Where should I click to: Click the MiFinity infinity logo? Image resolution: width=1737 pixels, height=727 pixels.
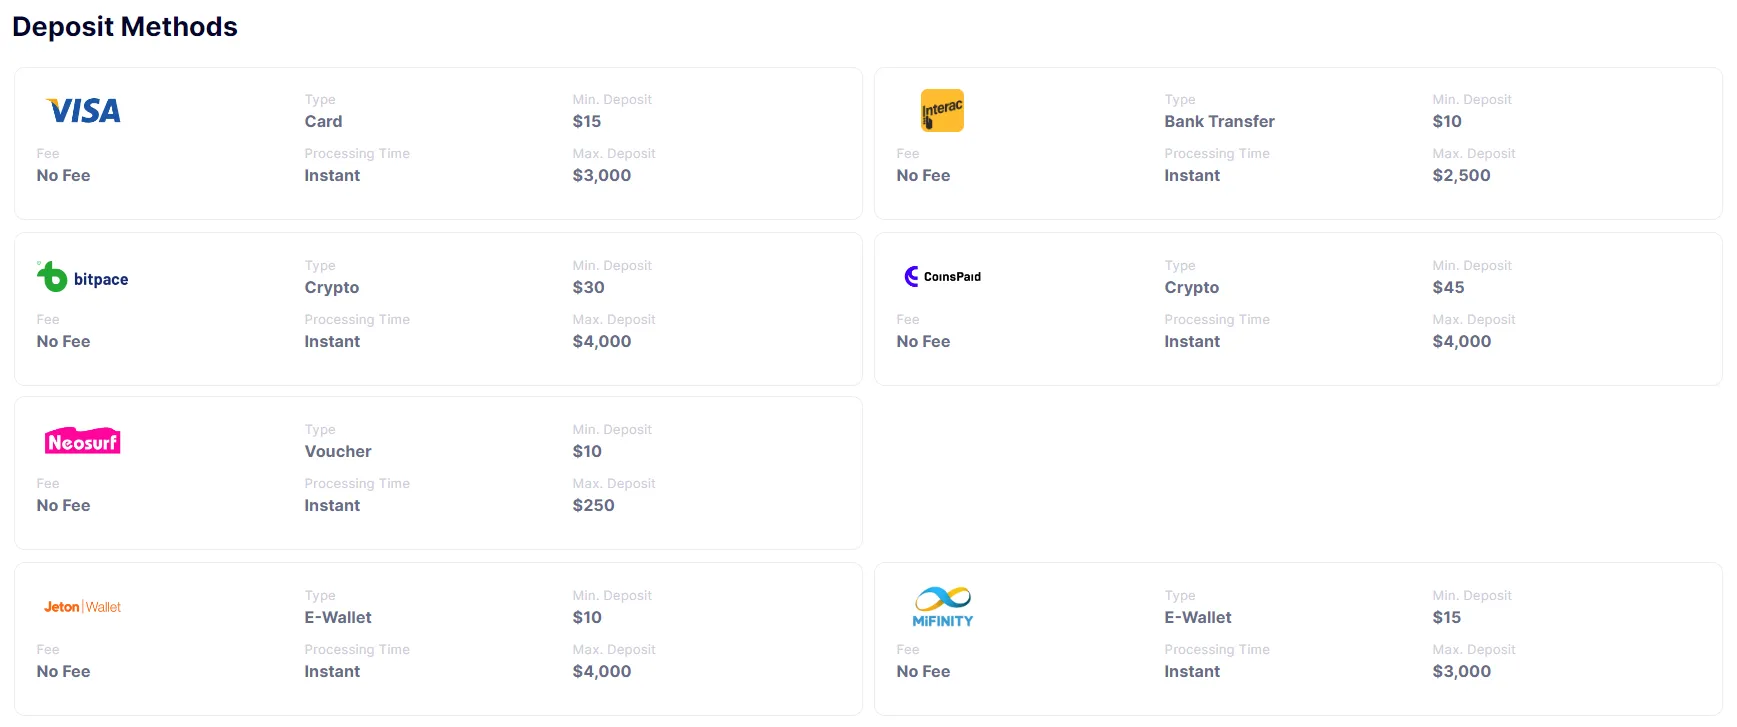[942, 606]
